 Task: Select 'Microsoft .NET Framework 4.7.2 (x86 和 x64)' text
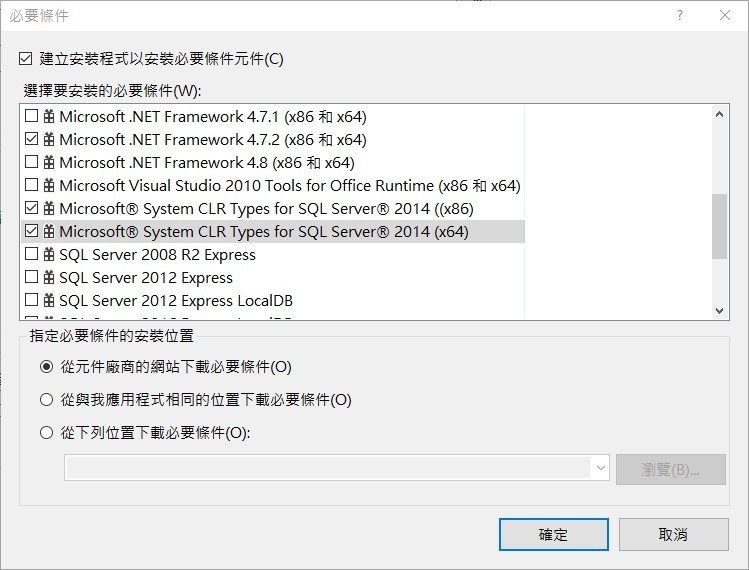(213, 140)
